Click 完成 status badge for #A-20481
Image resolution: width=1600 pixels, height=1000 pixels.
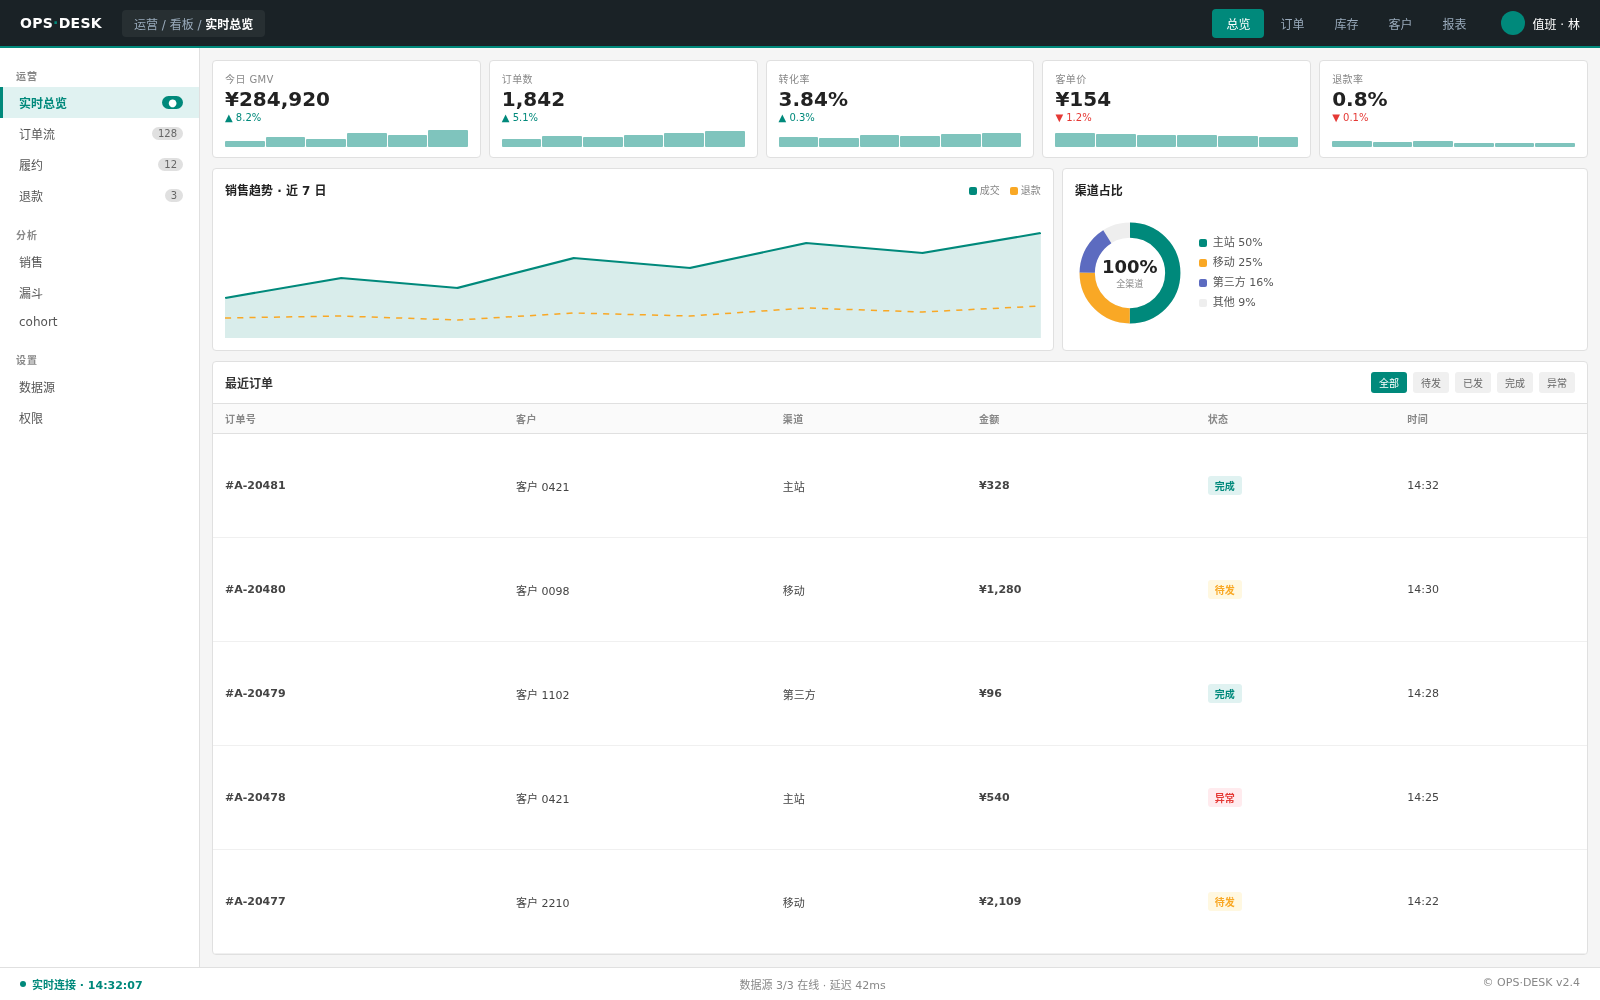(x=1224, y=486)
